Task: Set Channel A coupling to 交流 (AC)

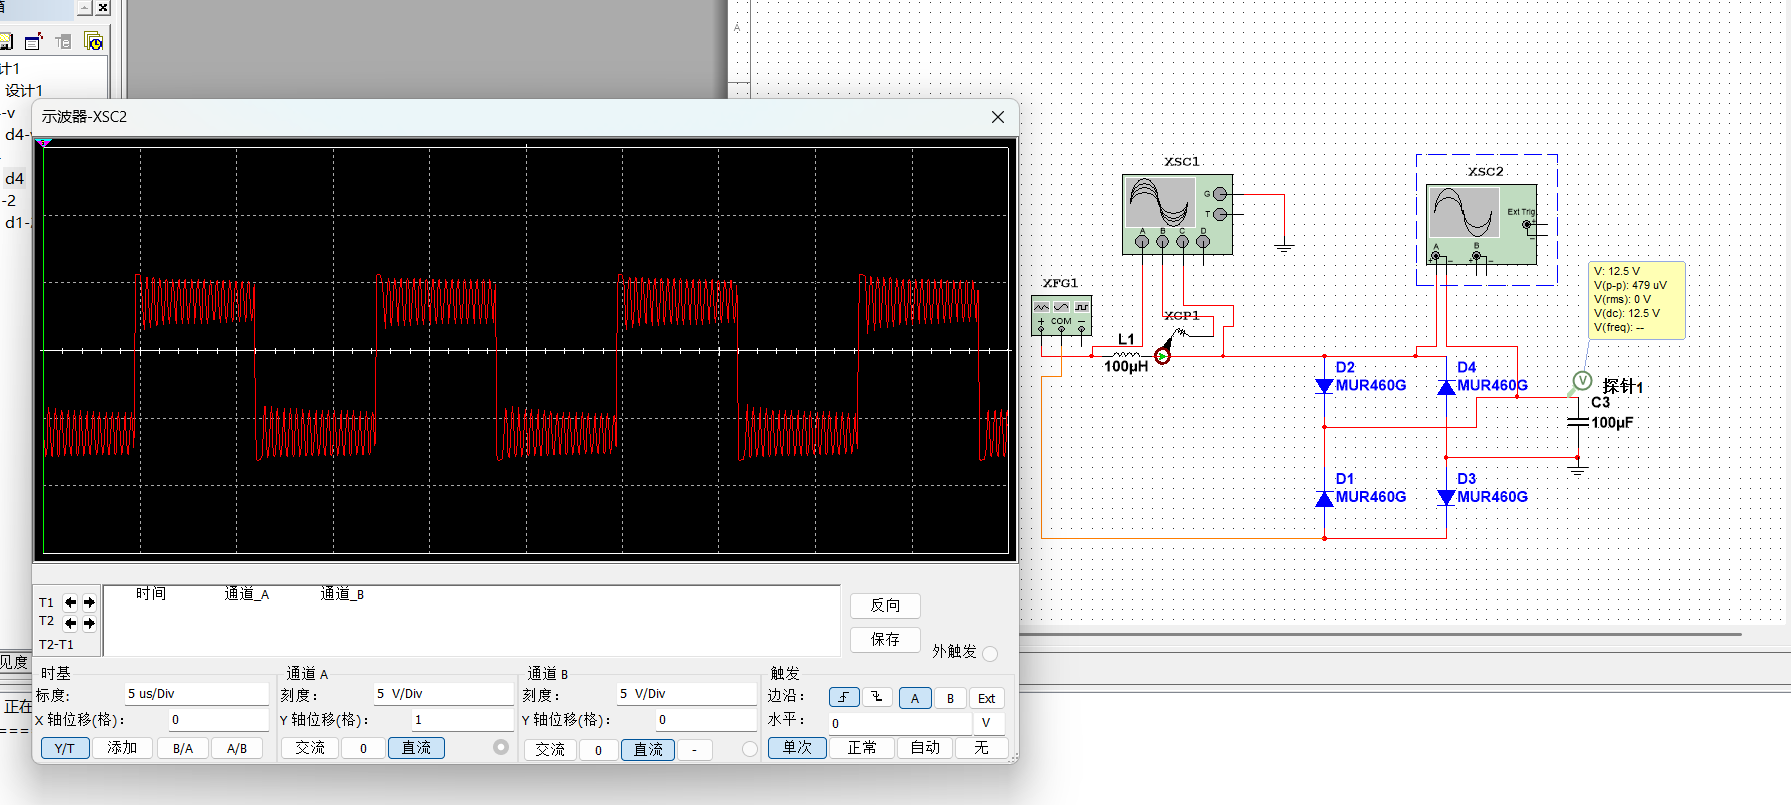Action: coord(310,748)
